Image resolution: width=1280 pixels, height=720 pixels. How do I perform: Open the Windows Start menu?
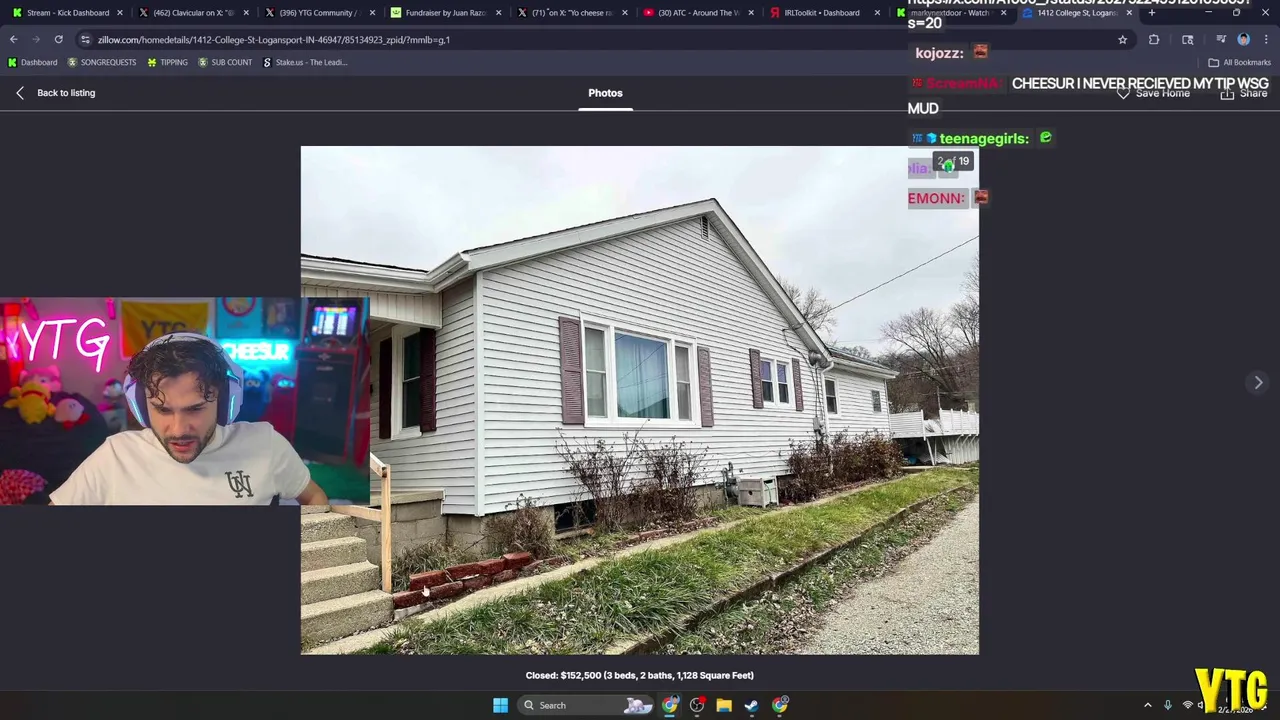tap(500, 706)
